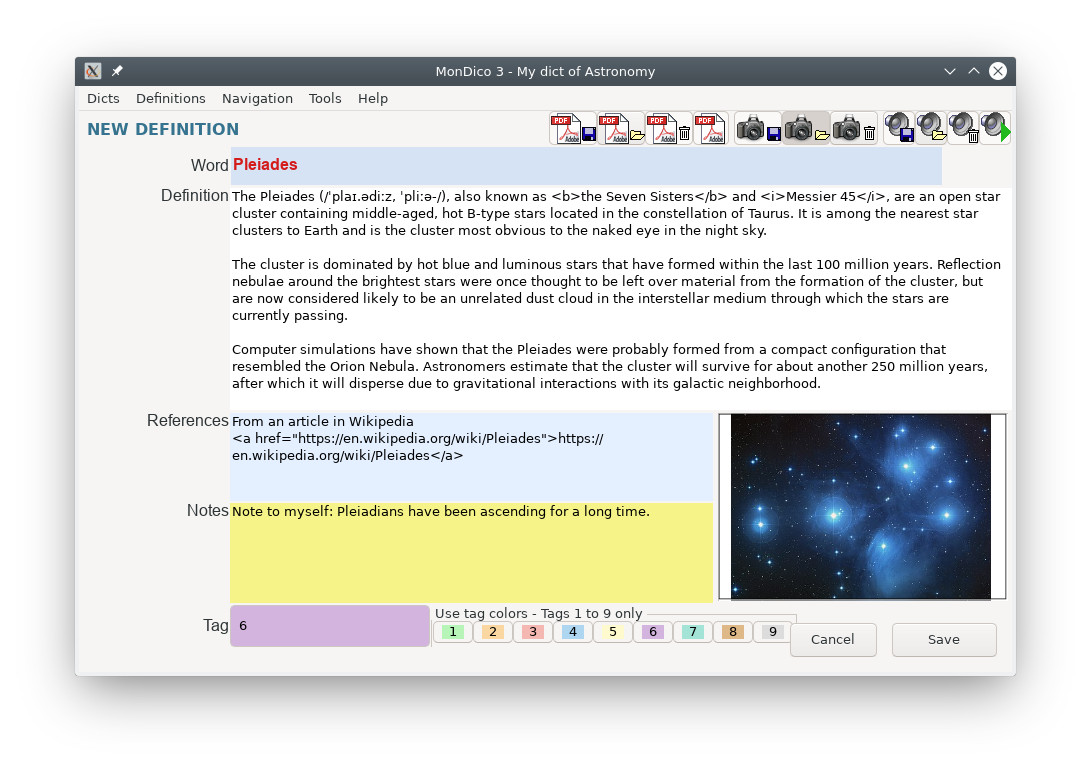Click the References text field
Viewport: 1091px width, 769px height.
pos(472,457)
